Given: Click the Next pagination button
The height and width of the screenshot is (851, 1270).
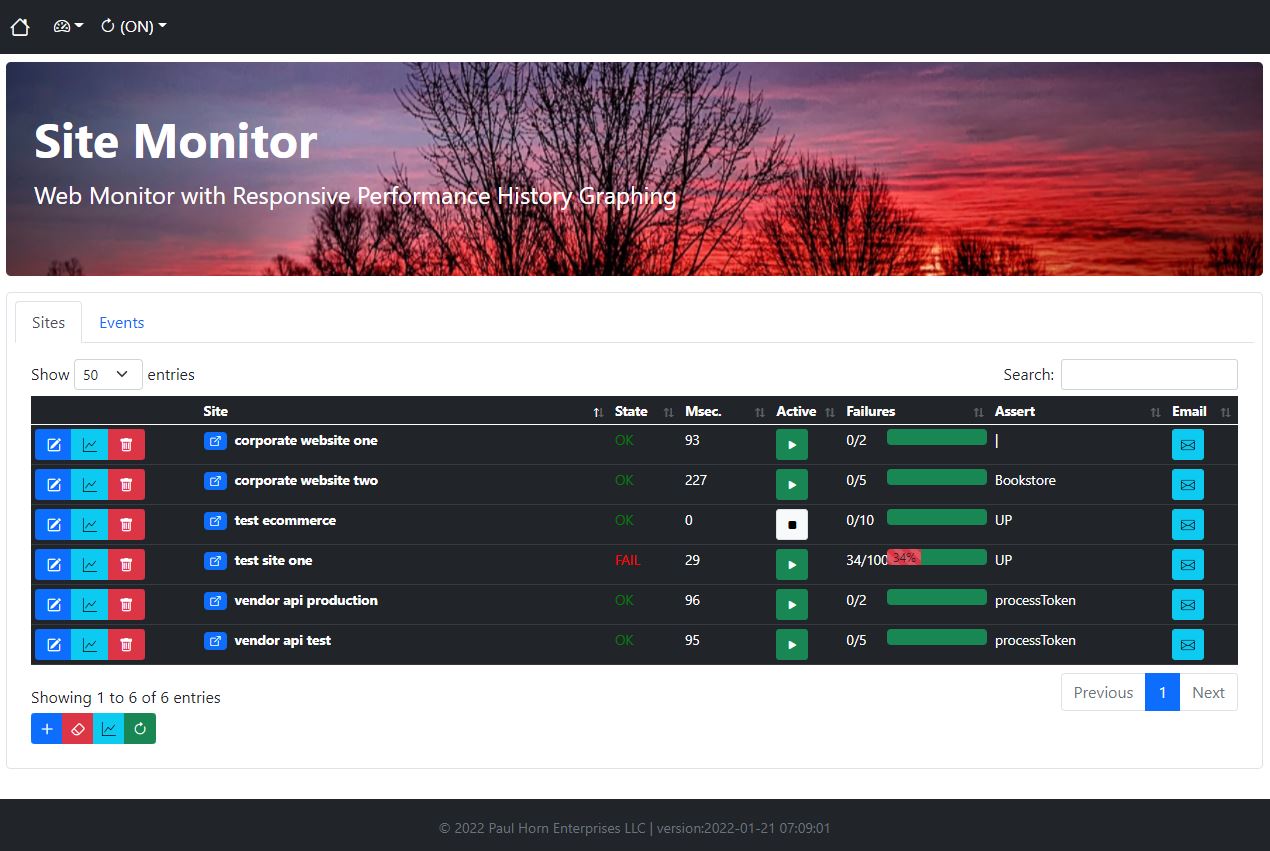Looking at the screenshot, I should (x=1208, y=692).
